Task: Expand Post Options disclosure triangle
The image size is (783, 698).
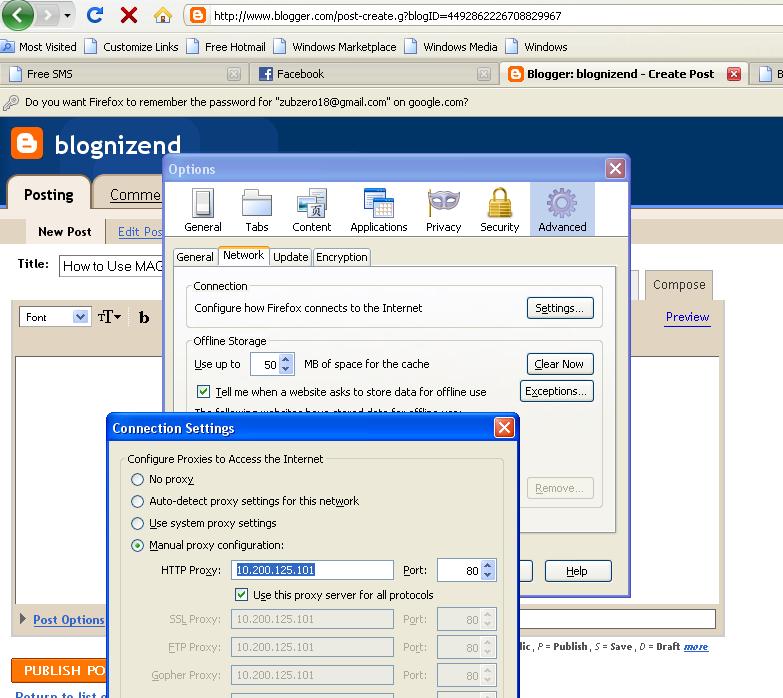Action: pos(22,619)
